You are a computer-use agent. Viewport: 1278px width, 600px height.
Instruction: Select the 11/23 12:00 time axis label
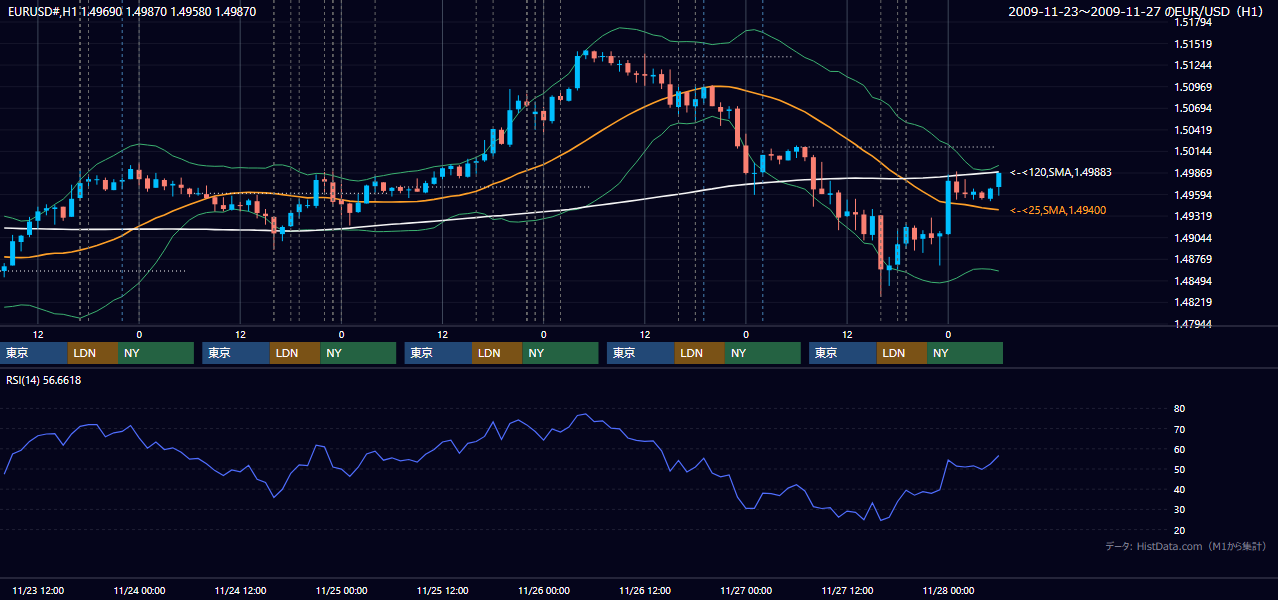[x=38, y=591]
